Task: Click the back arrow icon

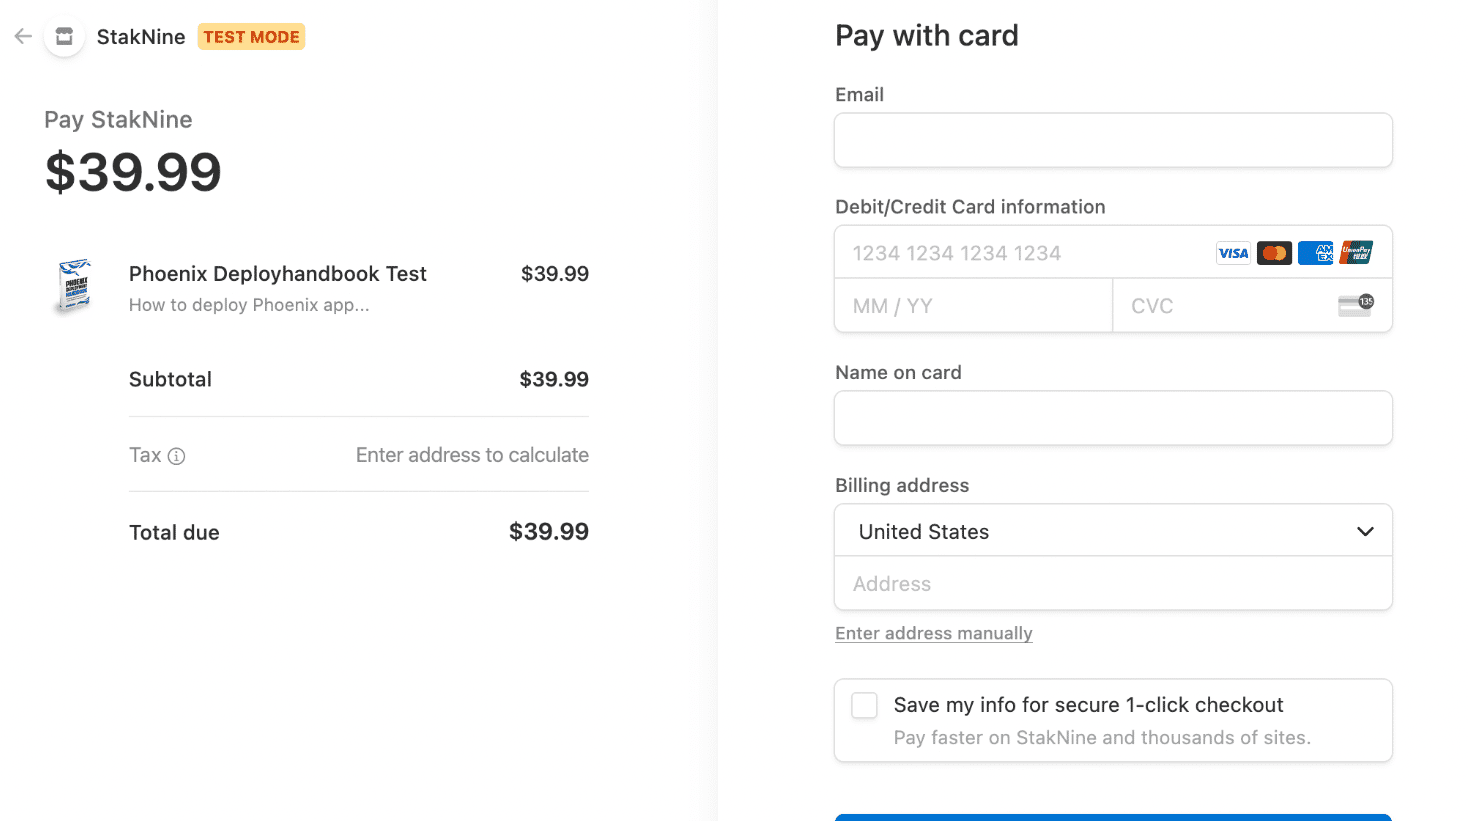Action: tap(23, 37)
